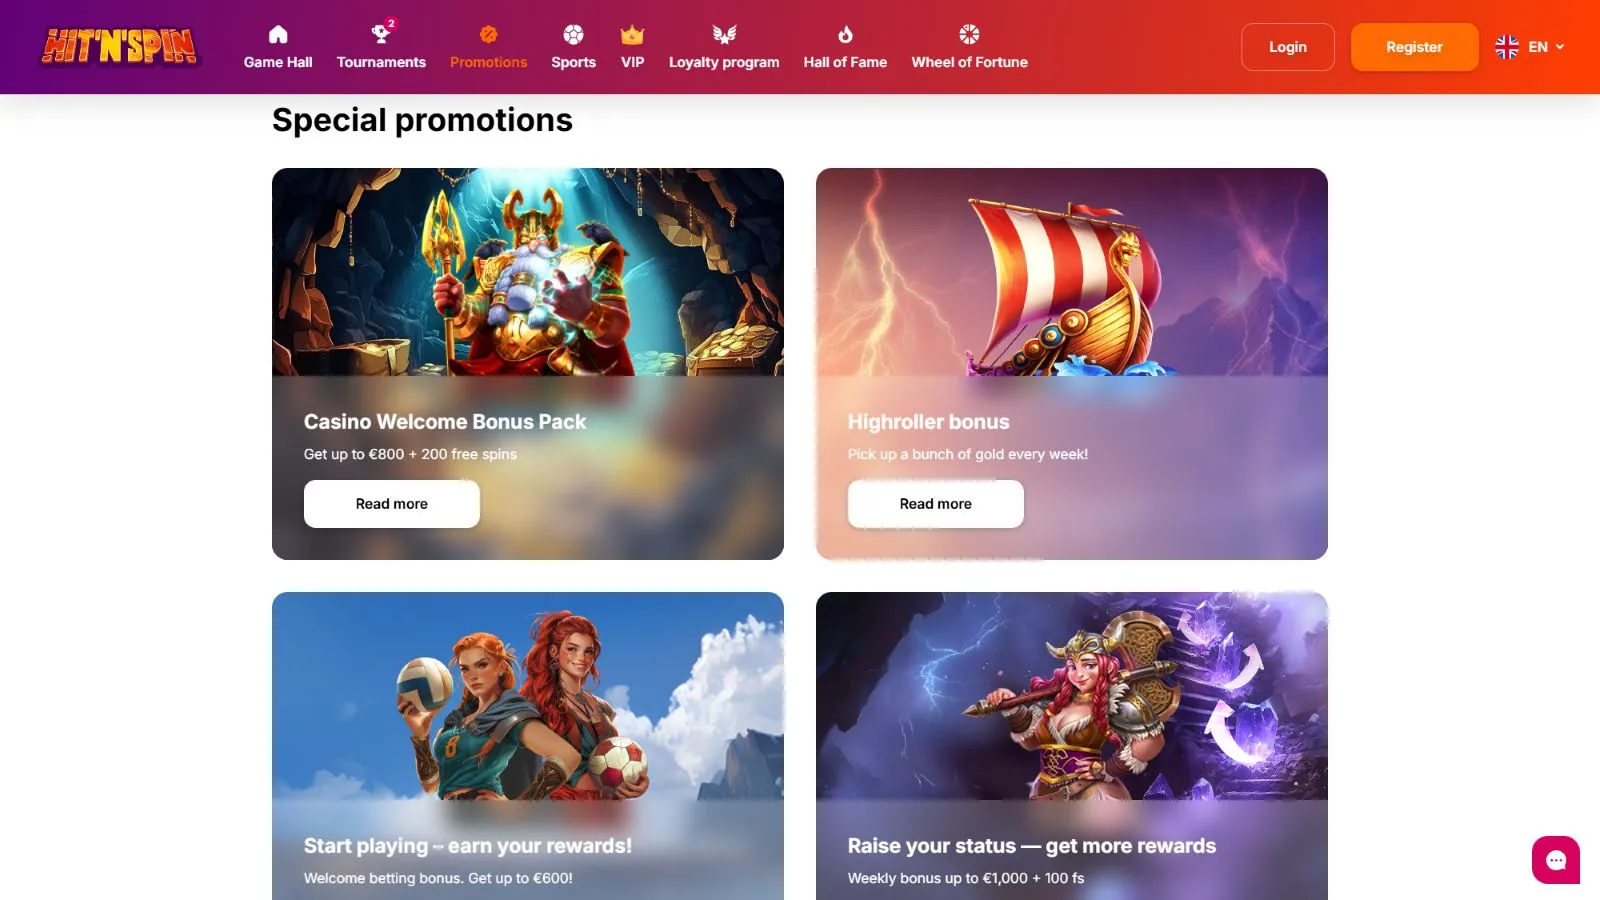Select the Tournaments menu label
1600x900 pixels.
tap(381, 62)
